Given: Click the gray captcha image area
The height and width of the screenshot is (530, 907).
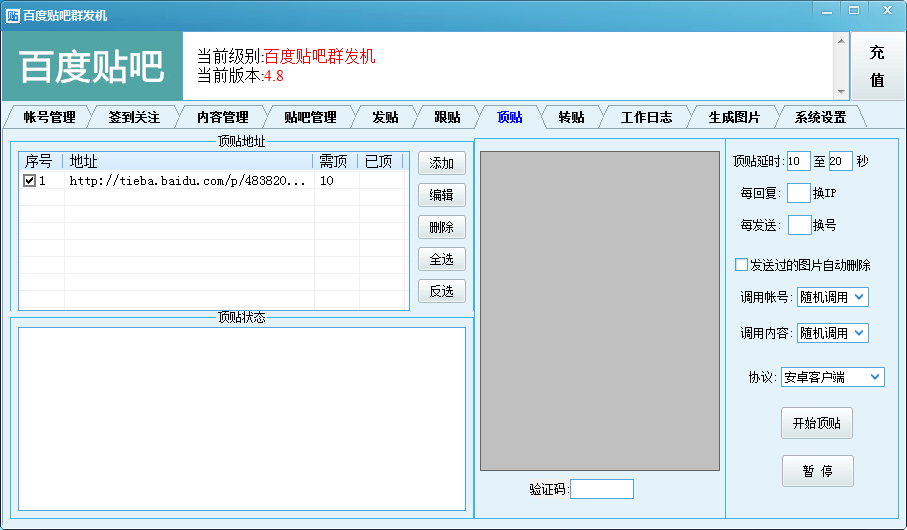Looking at the screenshot, I should 600,311.
